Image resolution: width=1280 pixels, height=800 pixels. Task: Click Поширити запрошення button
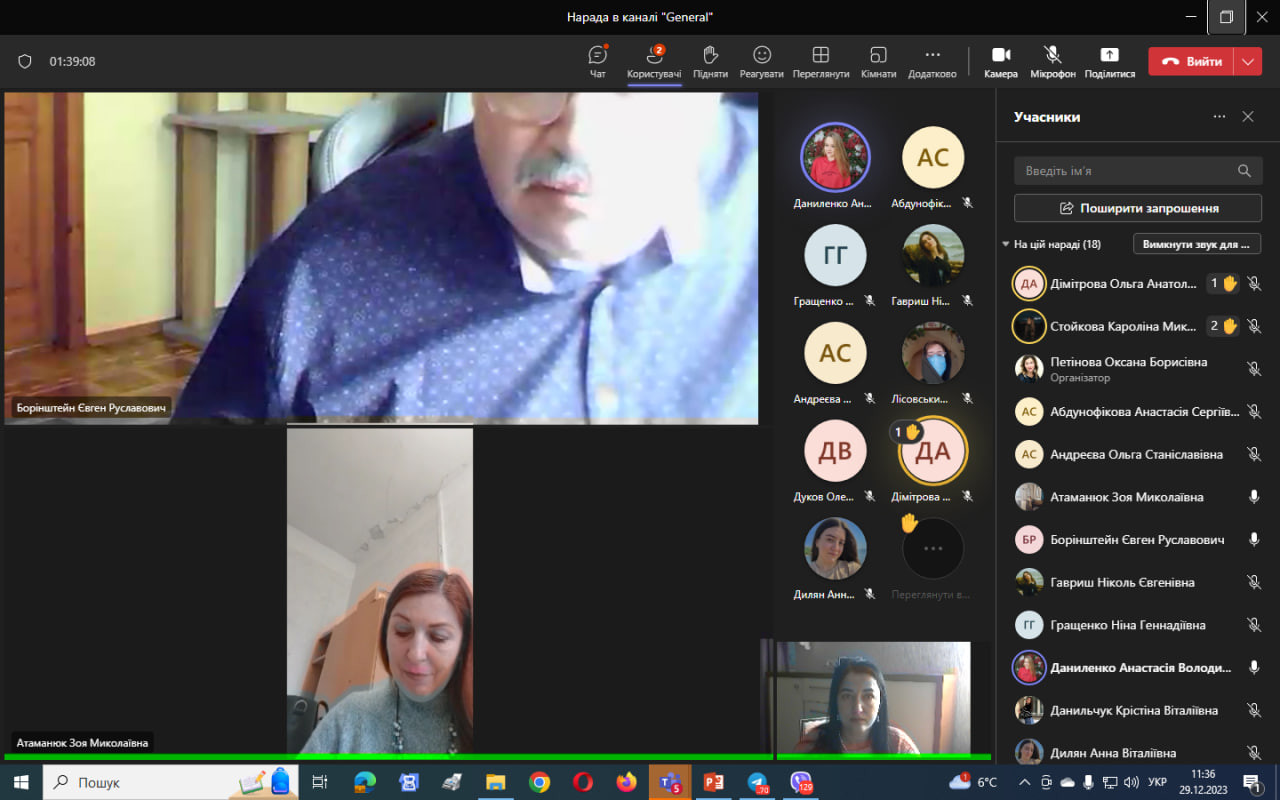[1138, 208]
